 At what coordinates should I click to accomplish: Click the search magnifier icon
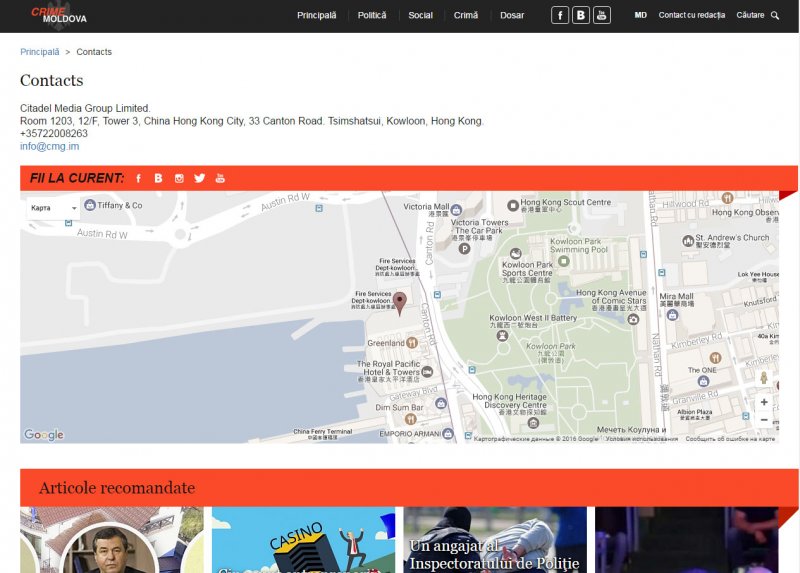(774, 15)
